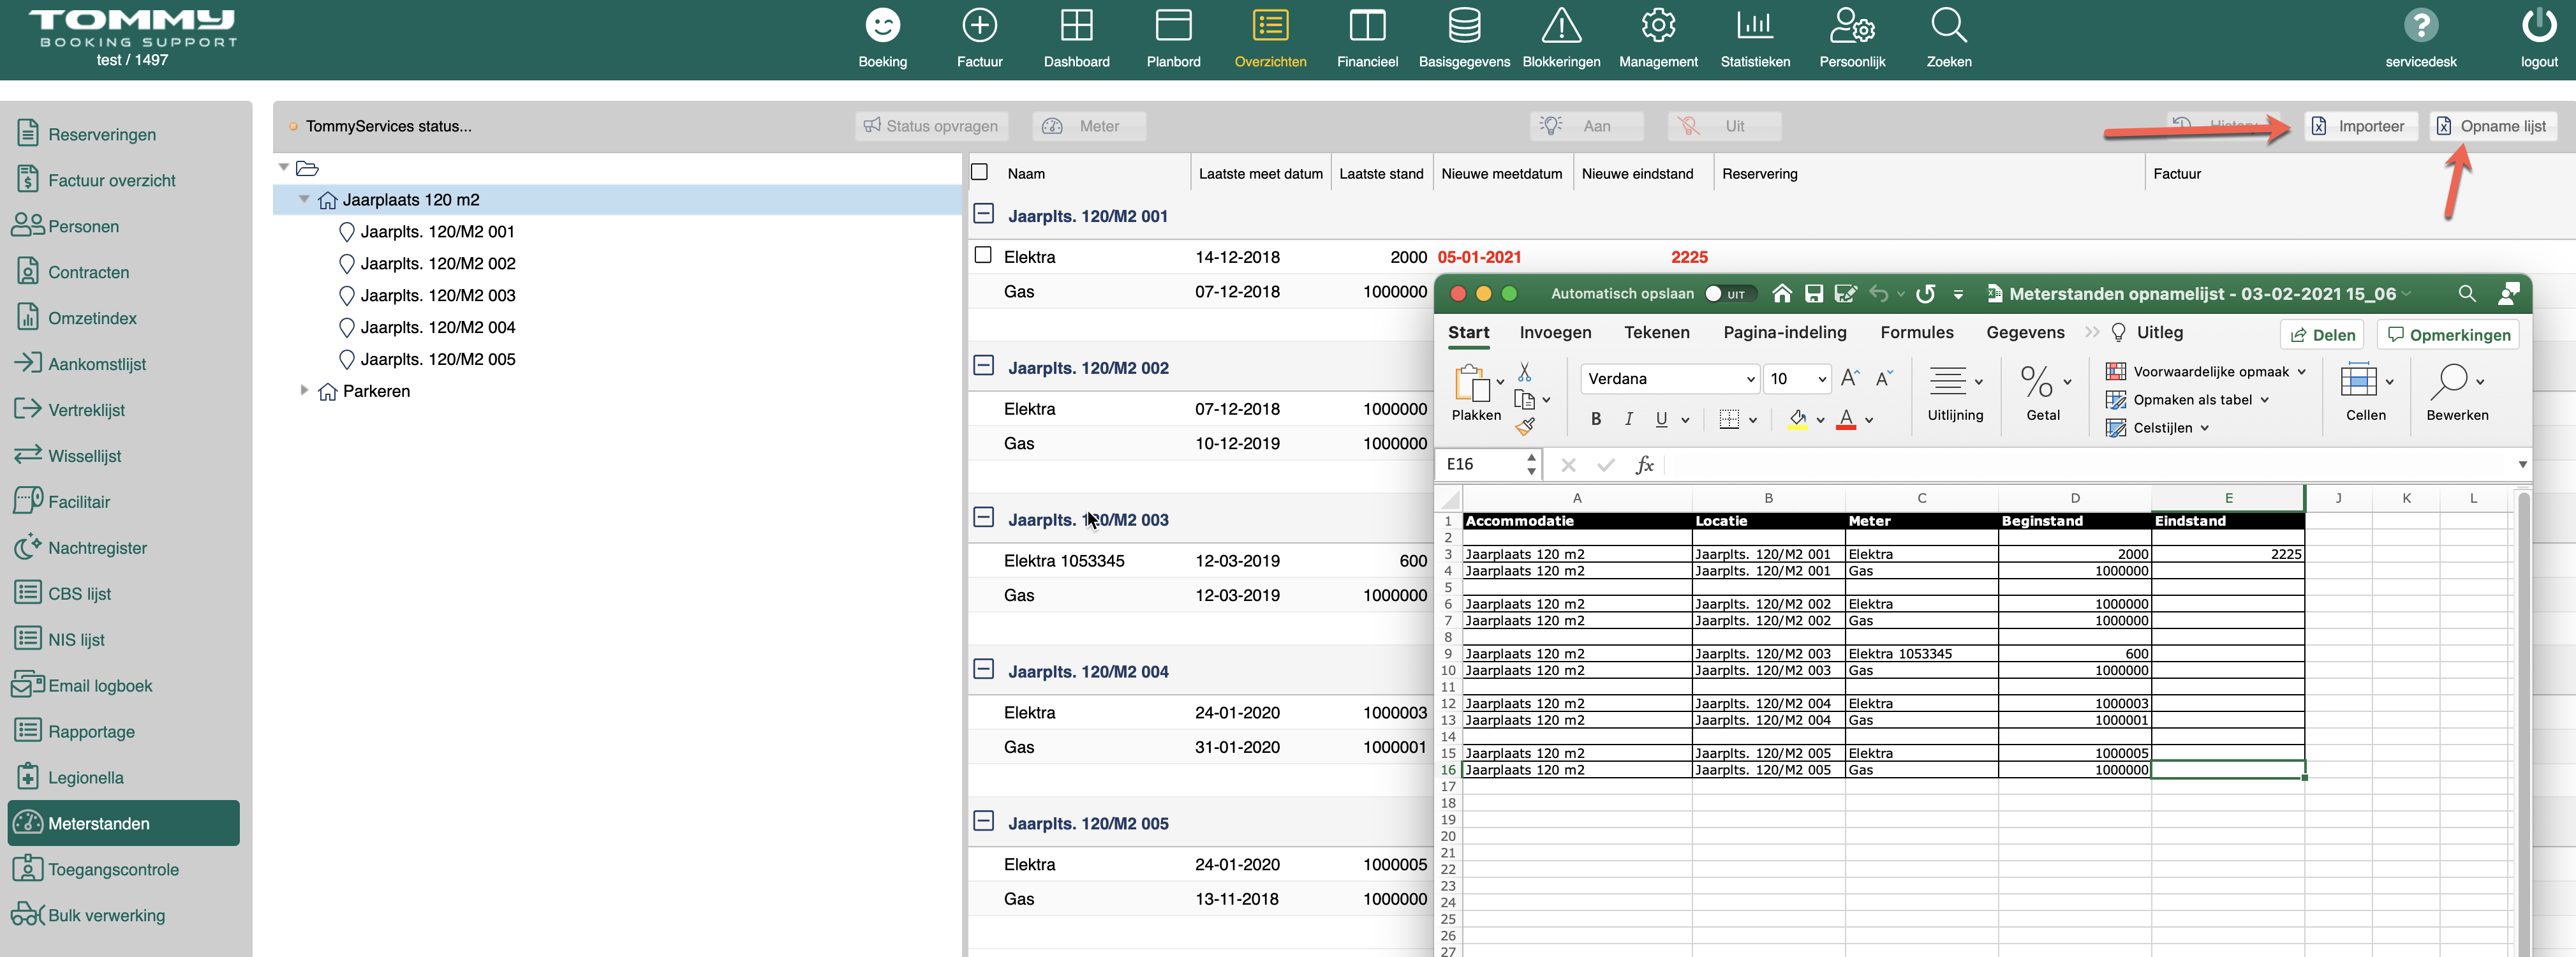Click Excel redo arrow icon
The image size is (2576, 957).
pos(1925,294)
